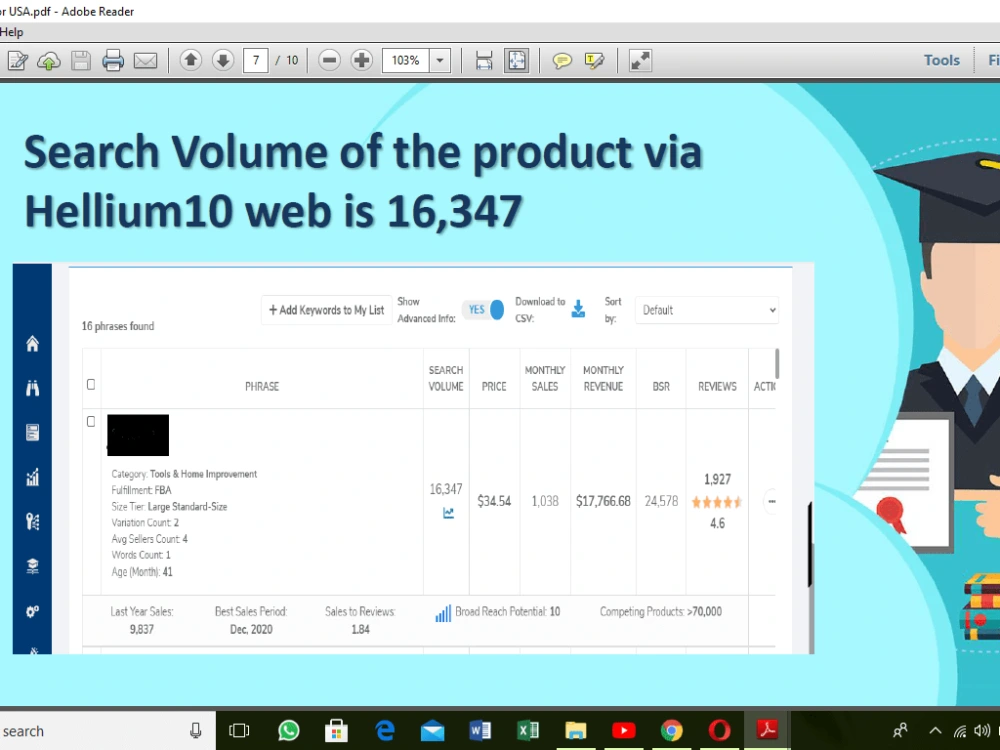Screen dimensions: 1000x750
Task: Select the highlight text tool icon
Action: pyautogui.click(x=594, y=61)
